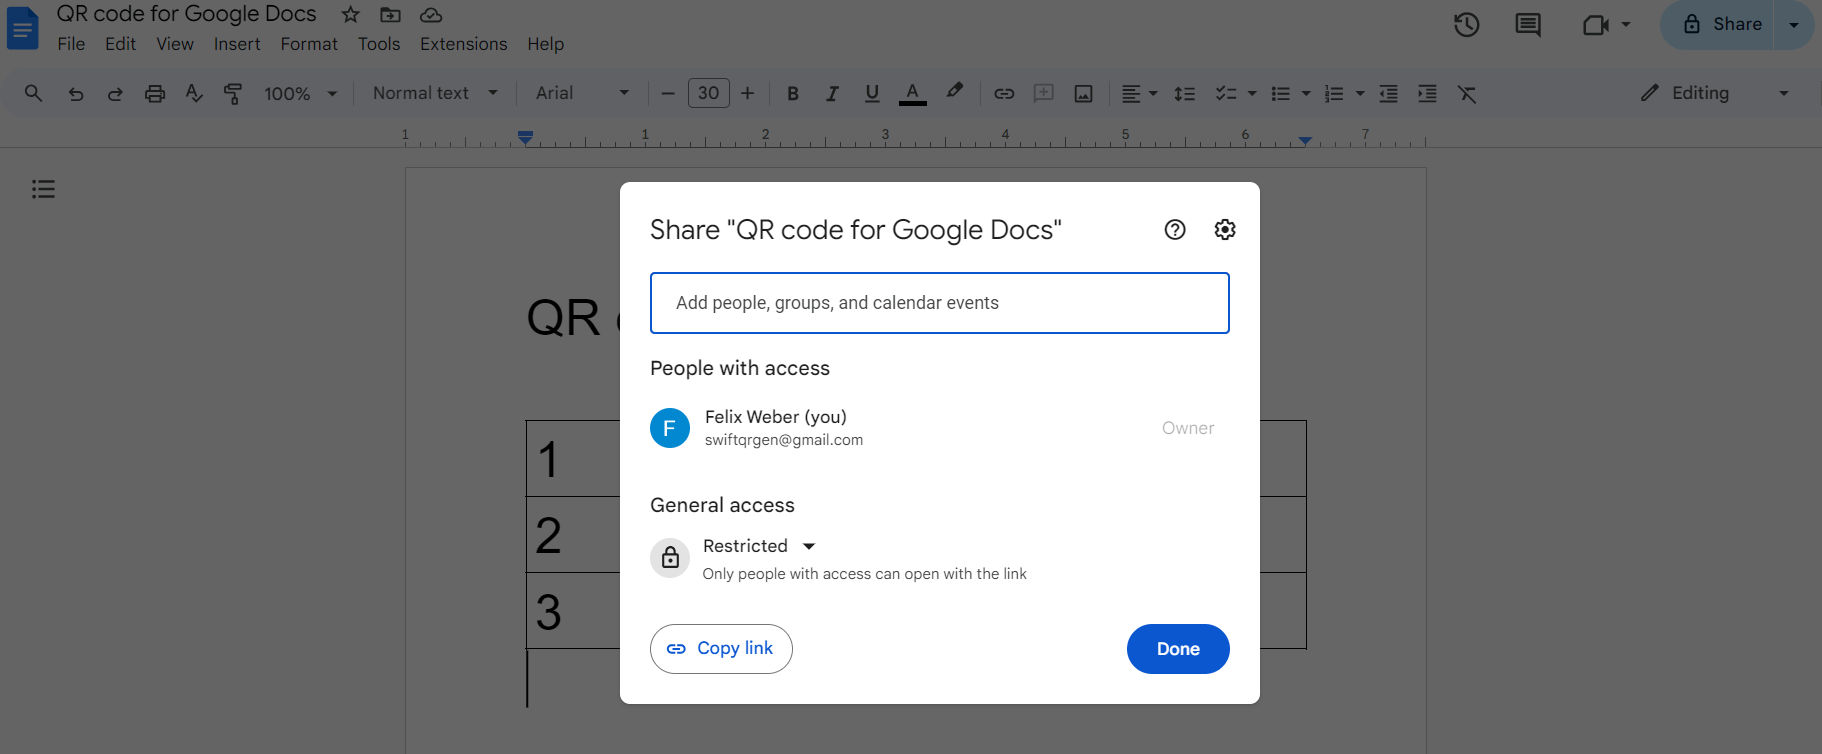
Task: Click the Done button
Action: (x=1178, y=649)
